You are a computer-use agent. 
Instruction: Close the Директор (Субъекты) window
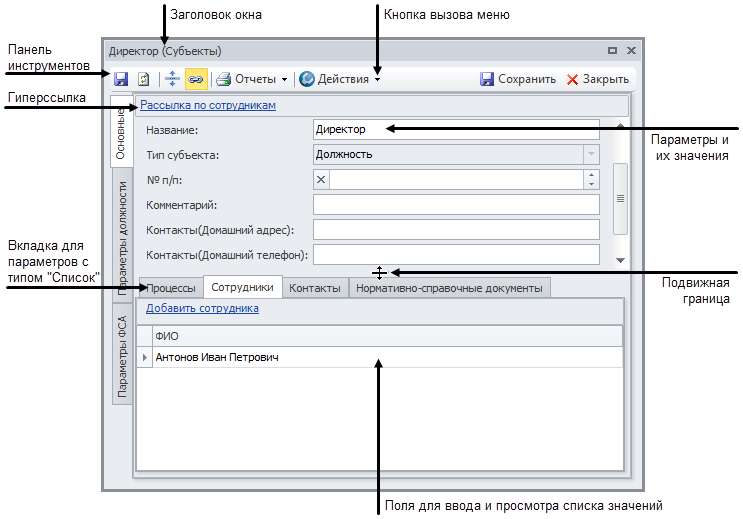pyautogui.click(x=631, y=50)
